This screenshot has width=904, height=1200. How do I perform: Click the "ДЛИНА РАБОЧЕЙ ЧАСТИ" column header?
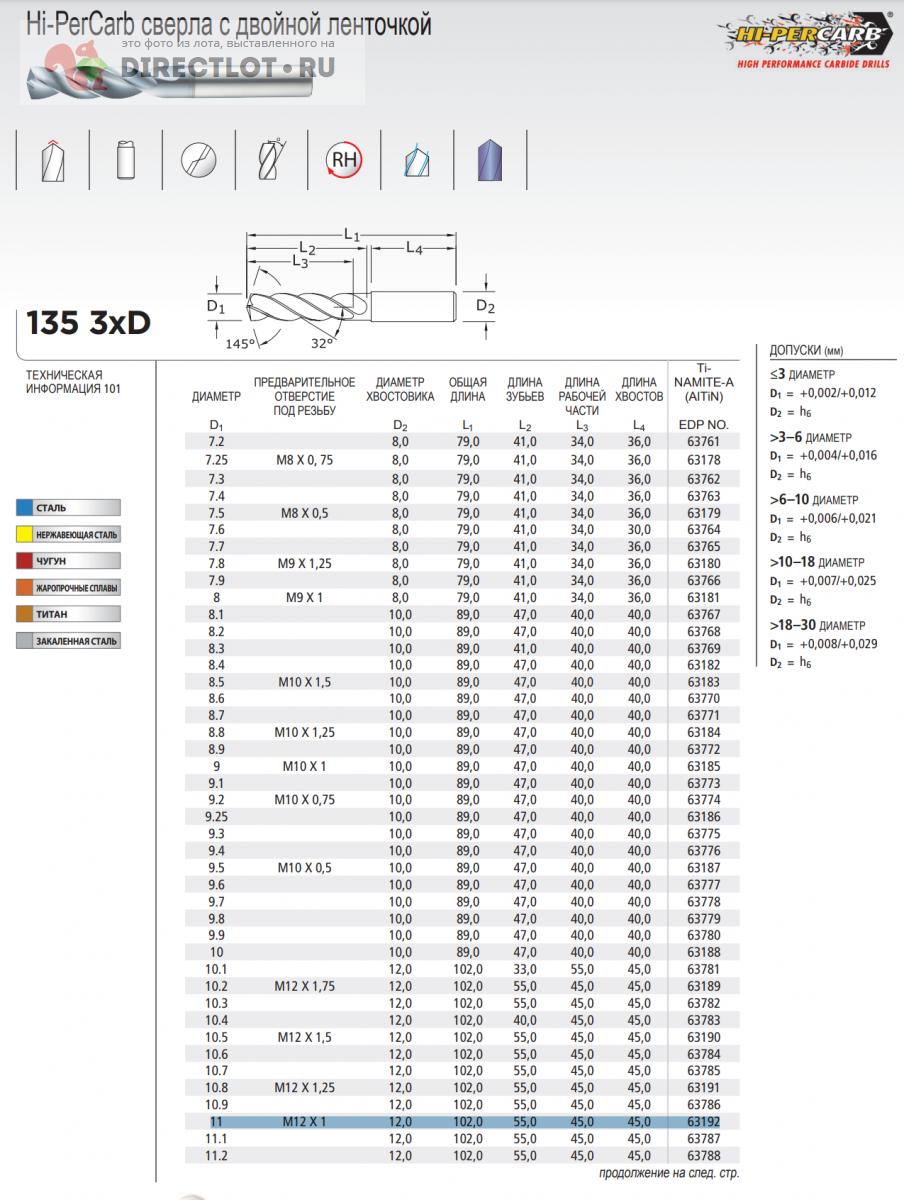pyautogui.click(x=582, y=397)
